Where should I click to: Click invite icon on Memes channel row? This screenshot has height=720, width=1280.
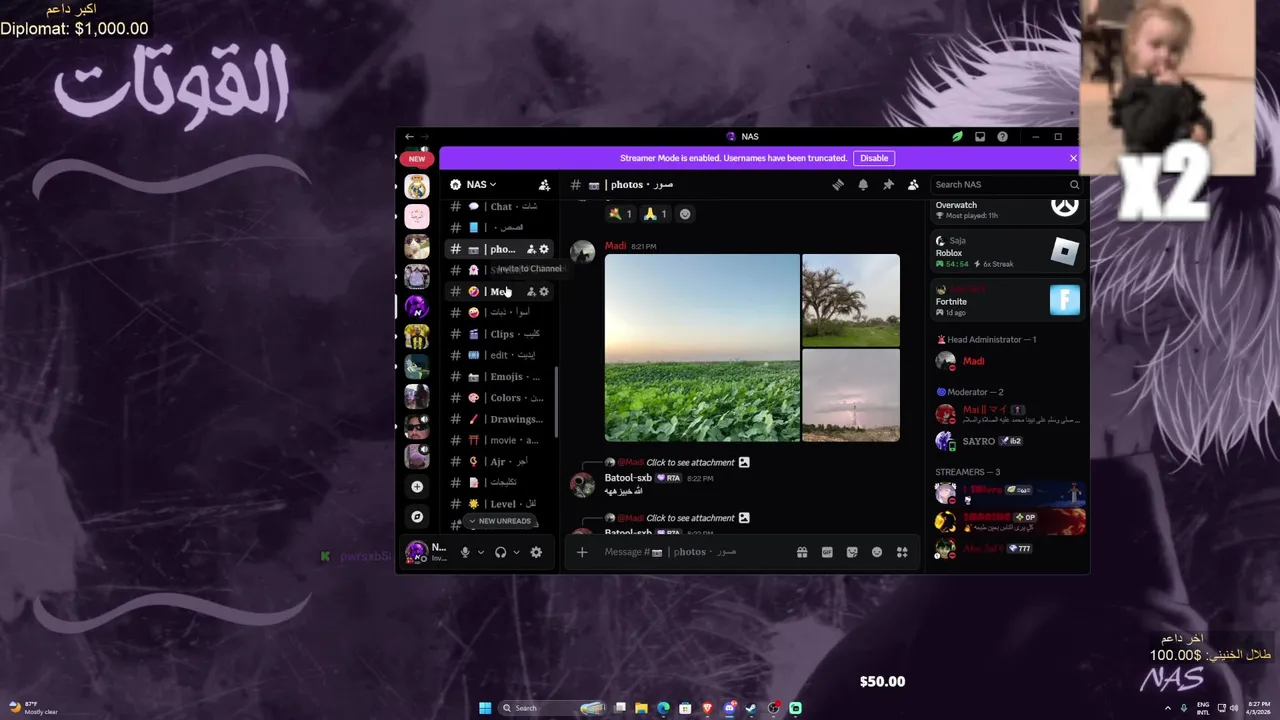coord(531,292)
